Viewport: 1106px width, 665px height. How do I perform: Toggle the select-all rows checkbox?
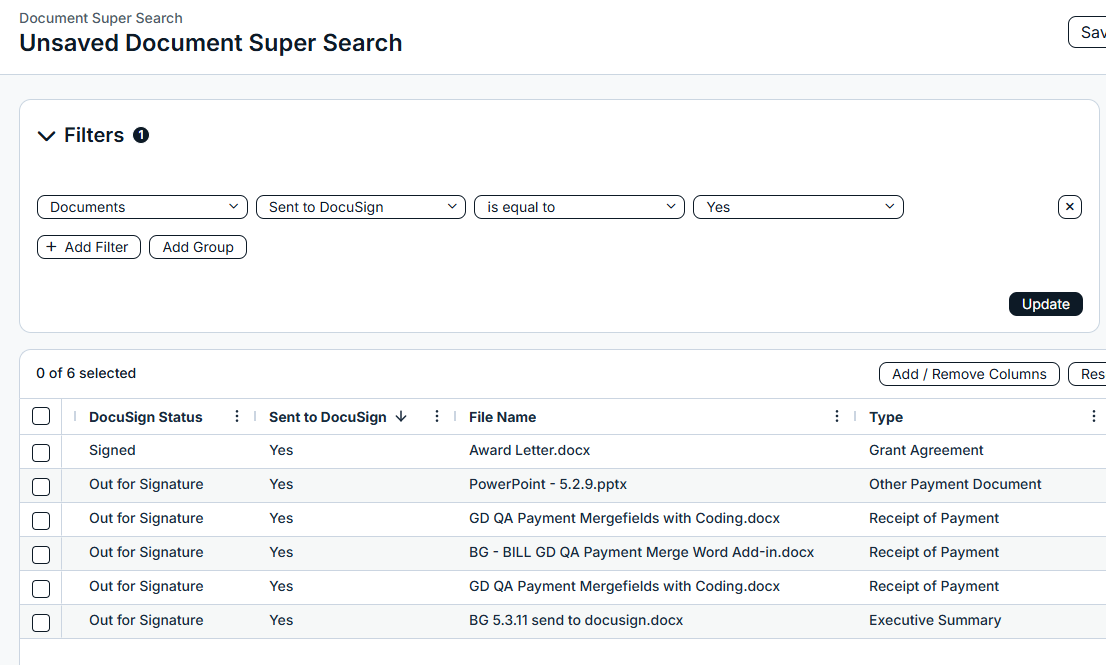pyautogui.click(x=41, y=416)
